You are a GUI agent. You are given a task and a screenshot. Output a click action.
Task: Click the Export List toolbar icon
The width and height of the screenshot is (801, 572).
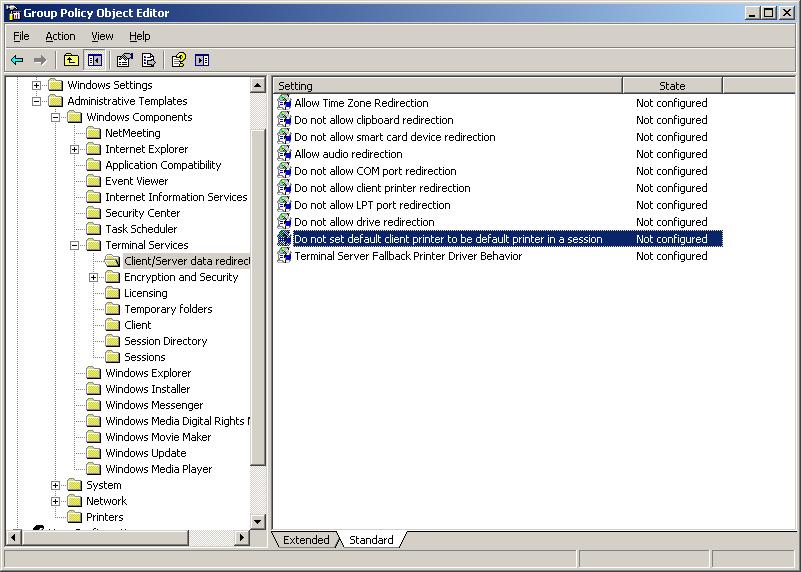pos(148,60)
